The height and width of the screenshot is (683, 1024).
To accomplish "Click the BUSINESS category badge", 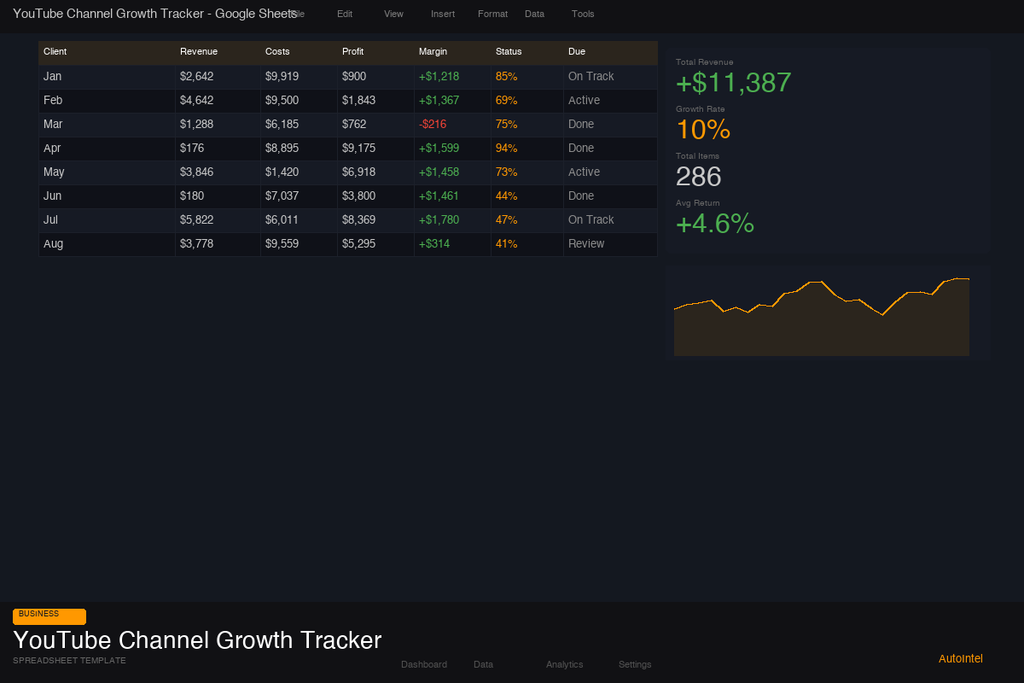I will click(49, 616).
